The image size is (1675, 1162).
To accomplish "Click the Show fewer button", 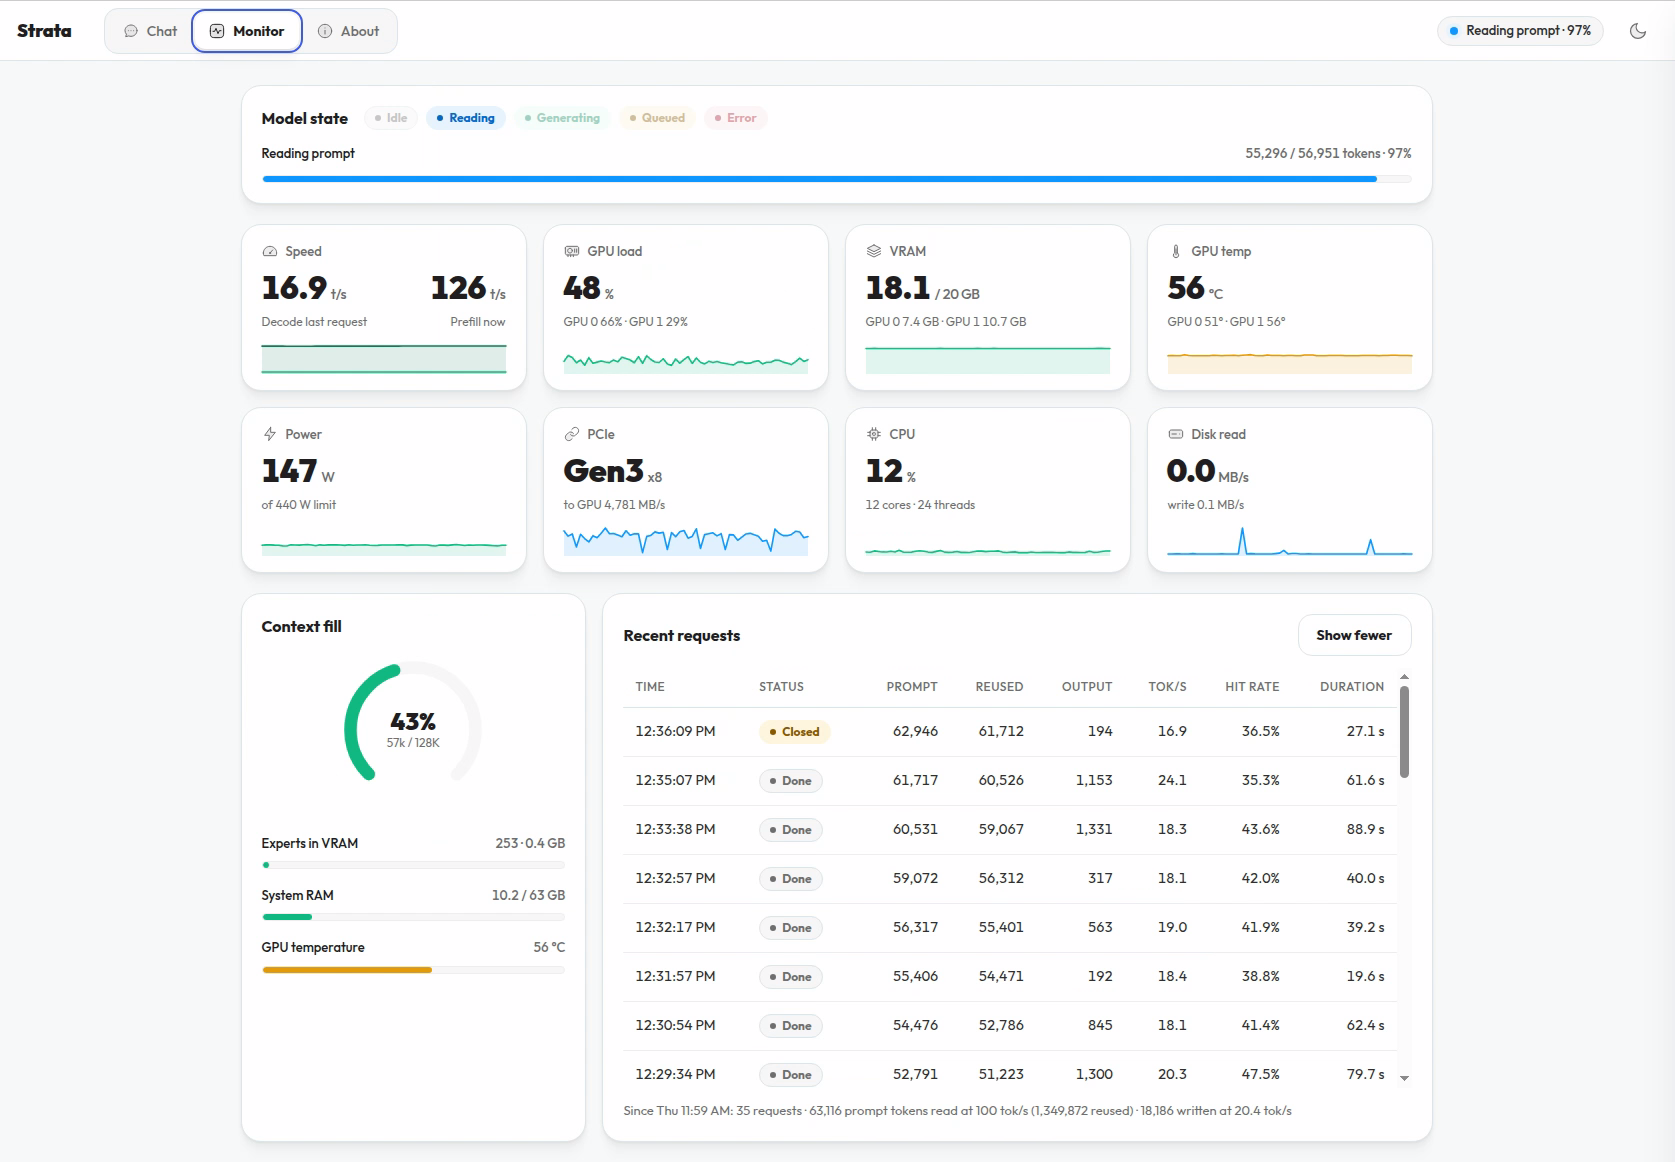I will coord(1354,635).
